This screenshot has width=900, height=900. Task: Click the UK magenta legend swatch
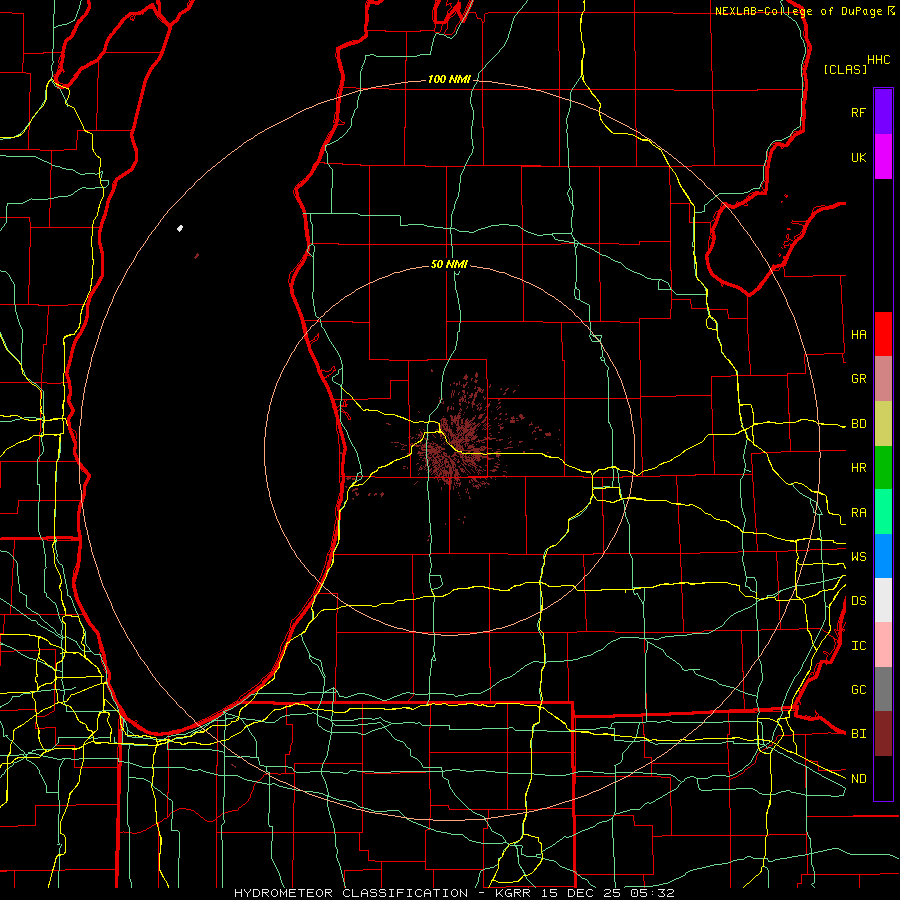point(883,157)
